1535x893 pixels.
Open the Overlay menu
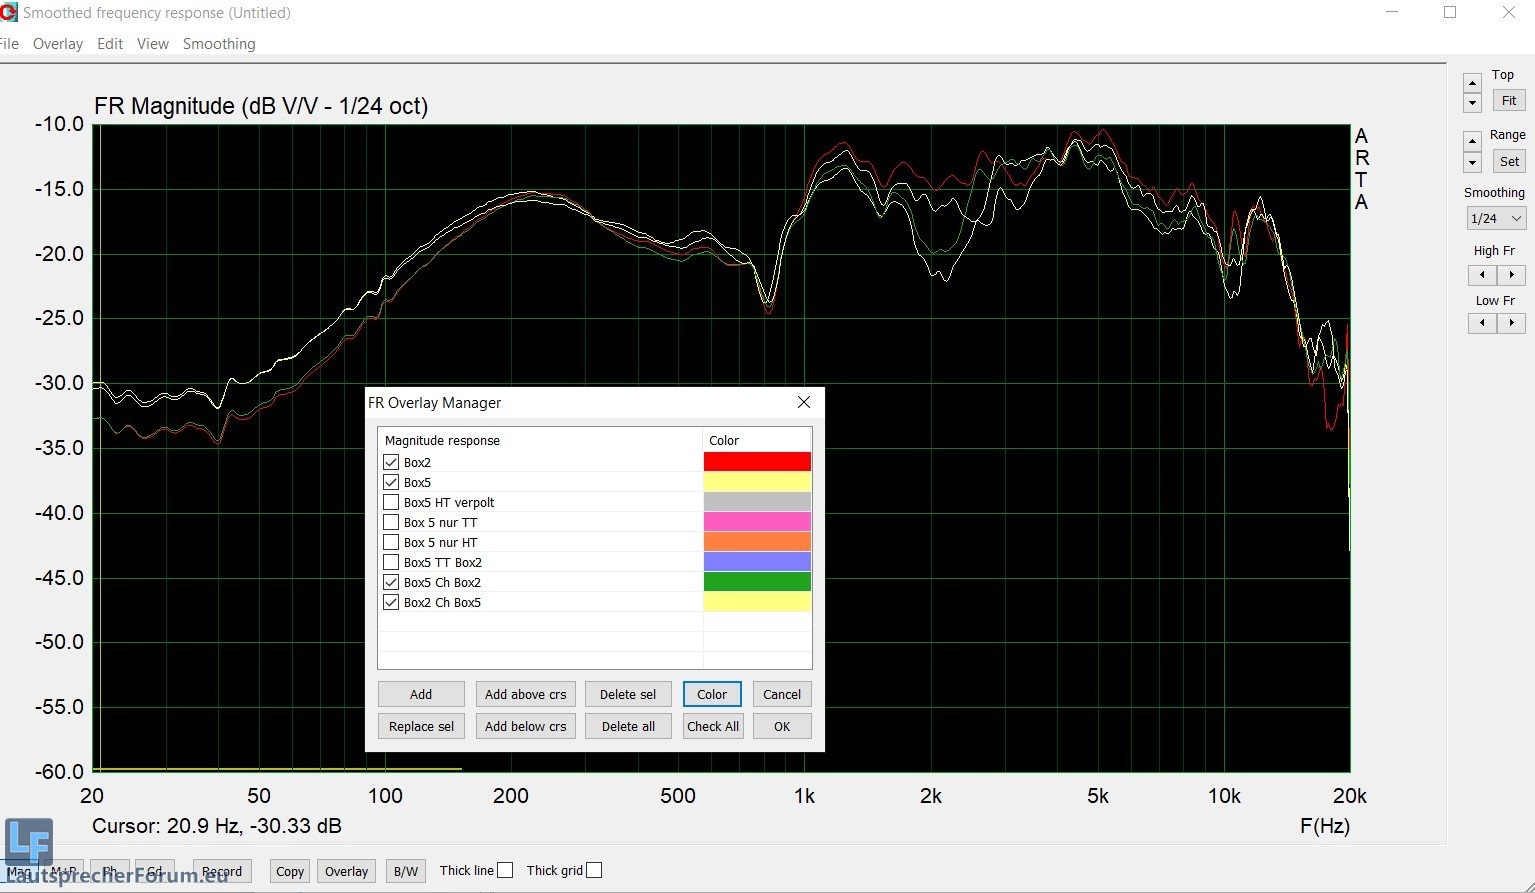(58, 44)
